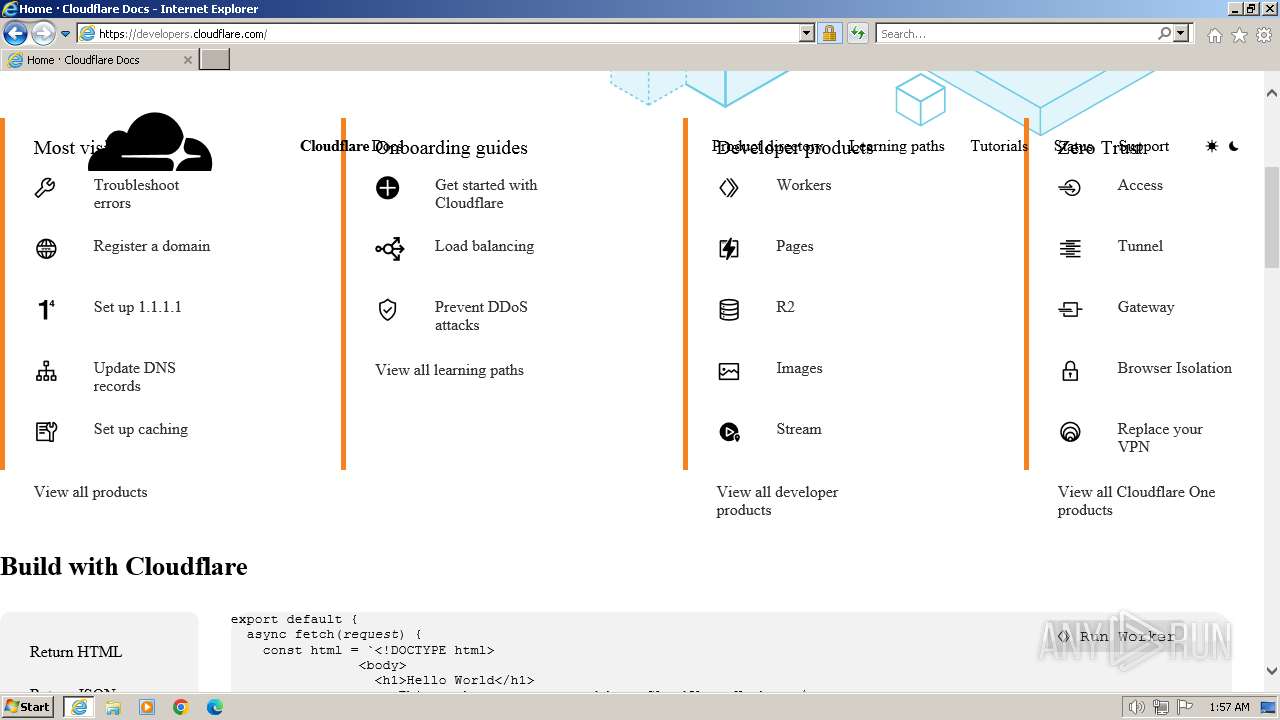The image size is (1280, 720).
Task: Click the Stream play icon
Action: (729, 432)
